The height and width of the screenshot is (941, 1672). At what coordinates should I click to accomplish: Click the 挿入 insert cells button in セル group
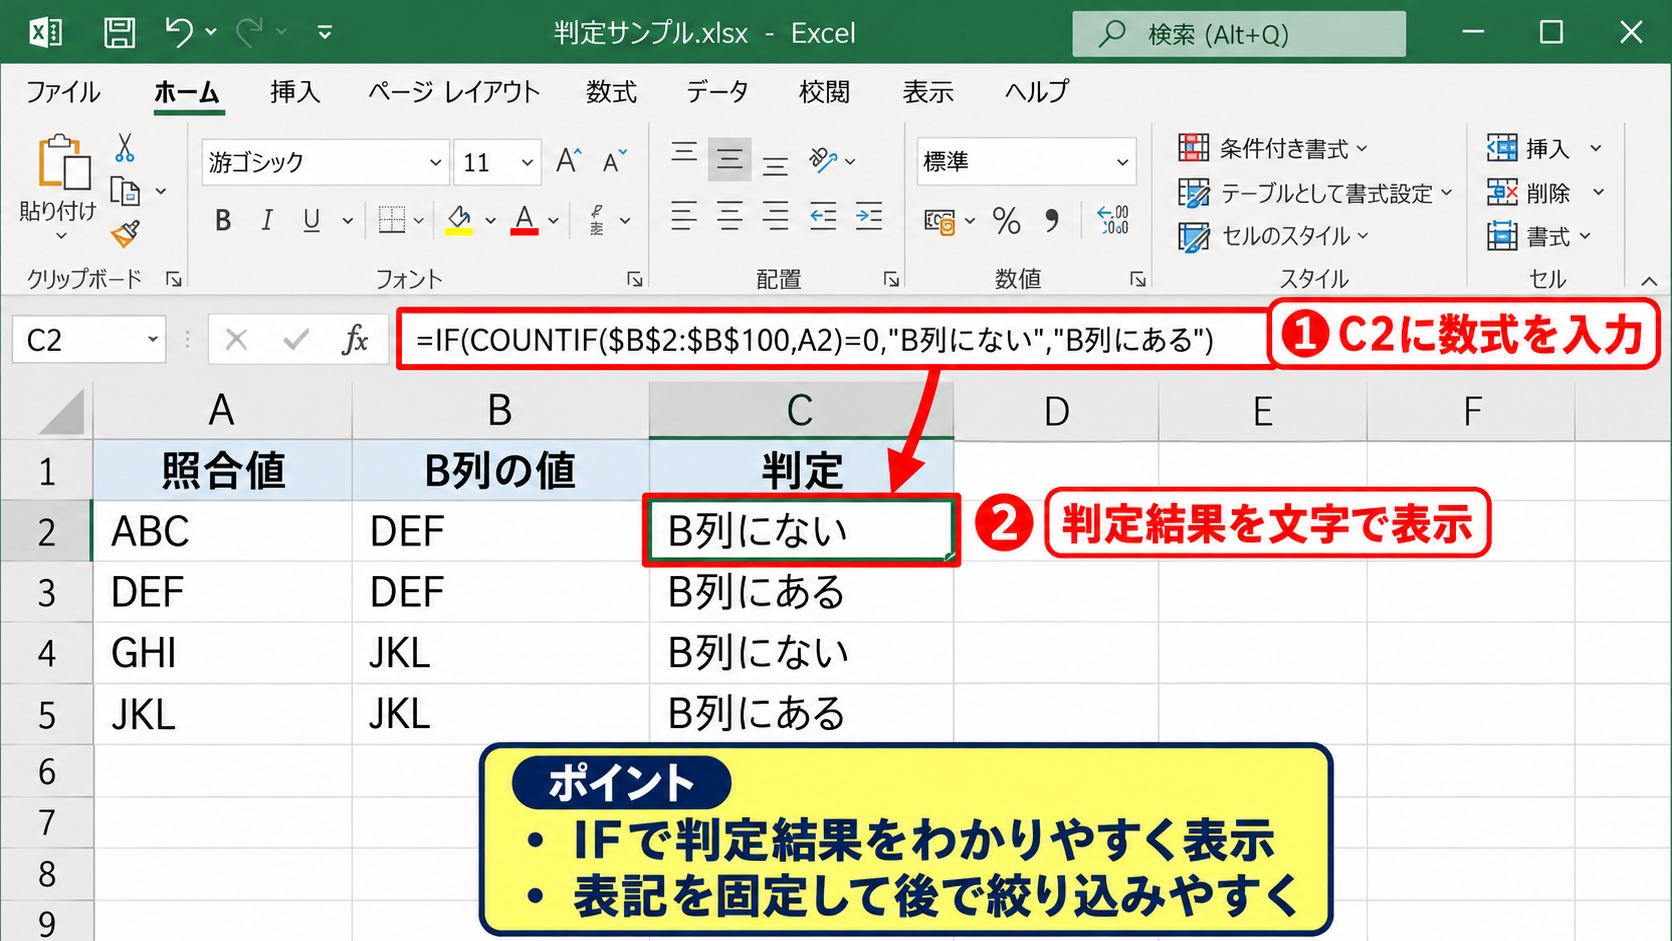click(1529, 148)
